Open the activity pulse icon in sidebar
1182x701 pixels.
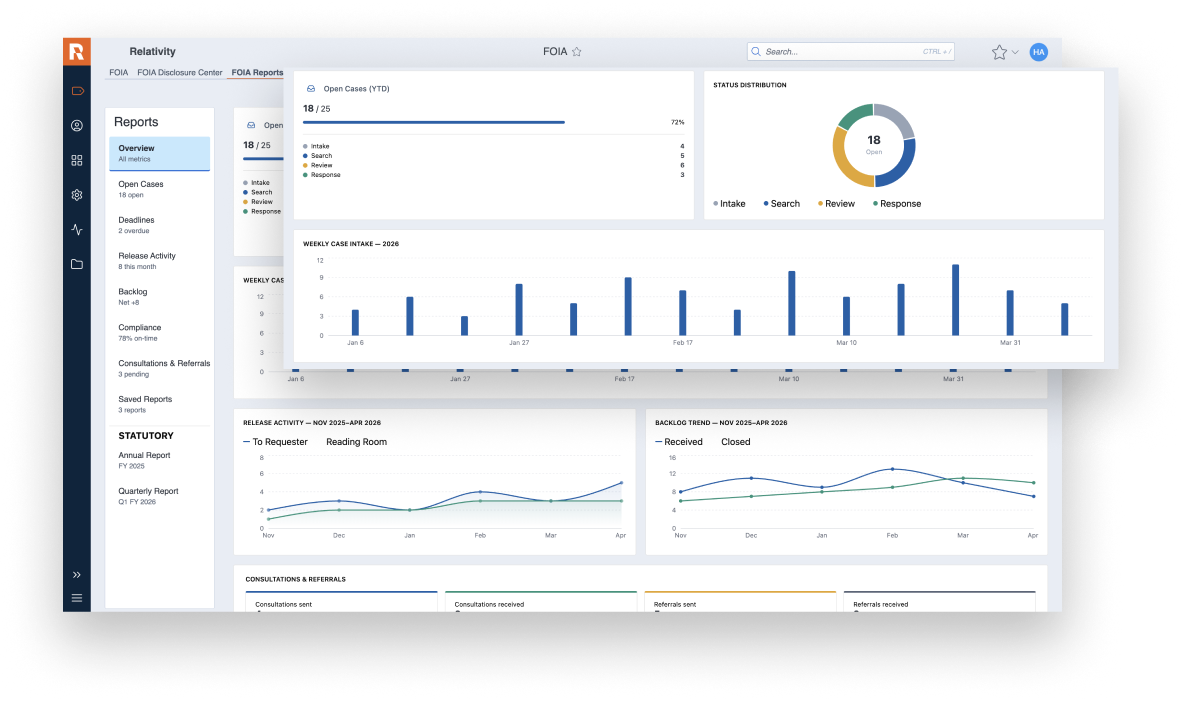[x=77, y=230]
